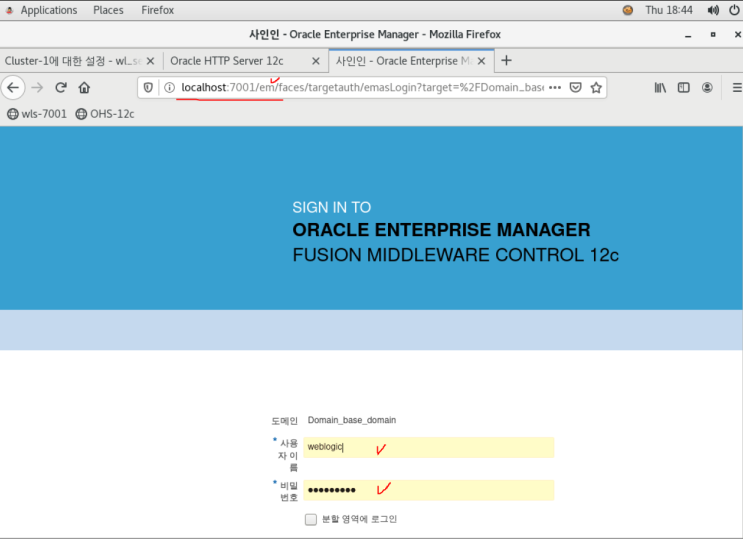Close the Cluster-1 tab

(x=150, y=61)
